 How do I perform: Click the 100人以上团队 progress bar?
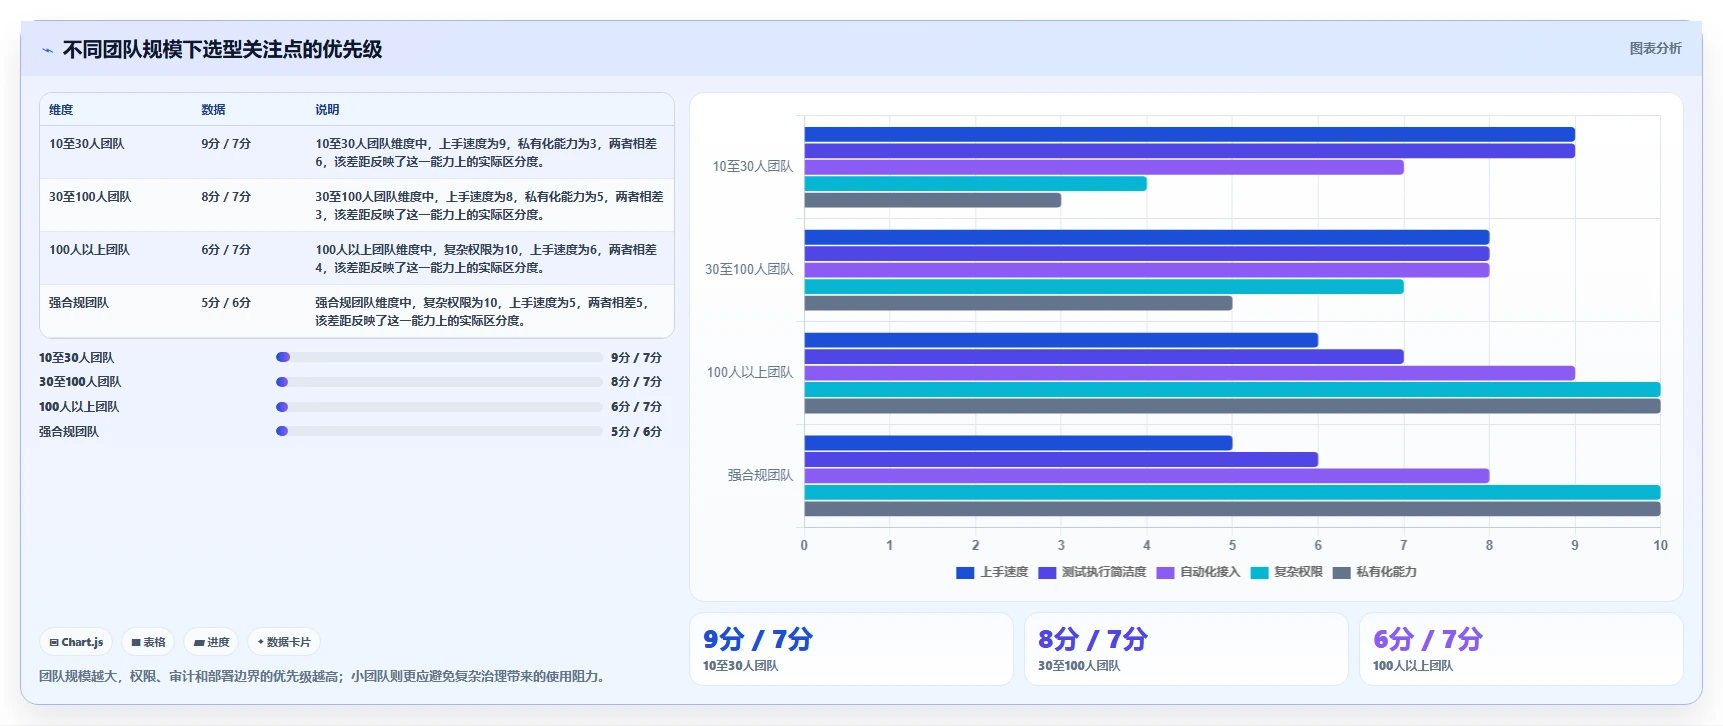(439, 407)
